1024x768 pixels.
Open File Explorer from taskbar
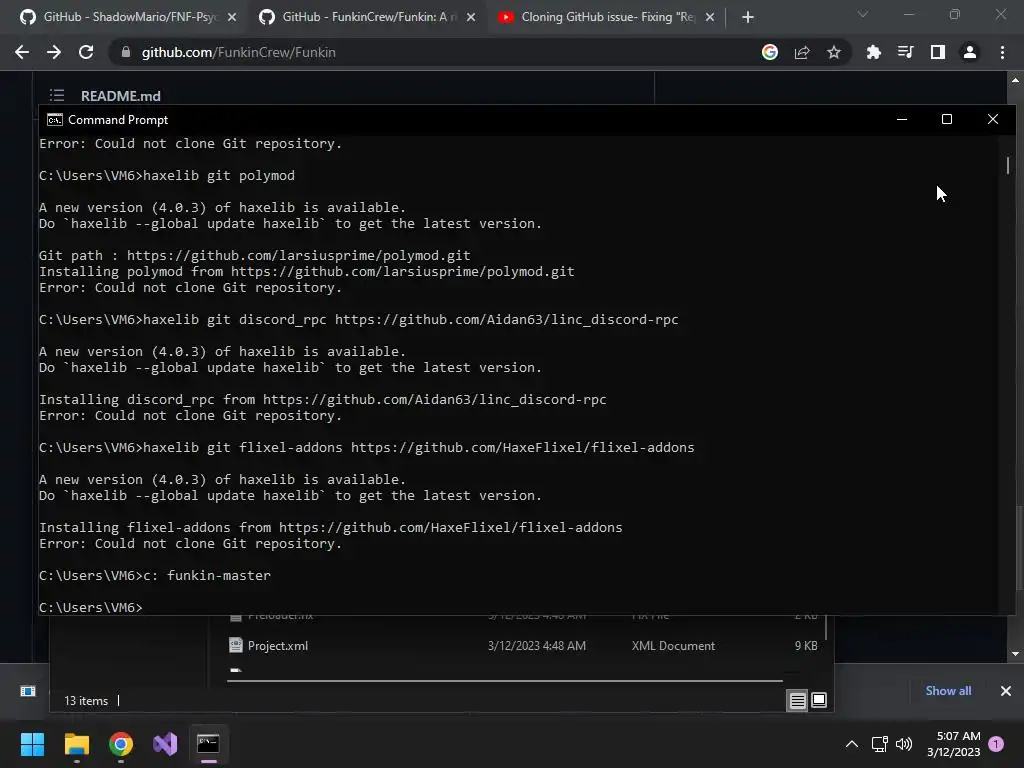click(x=76, y=744)
